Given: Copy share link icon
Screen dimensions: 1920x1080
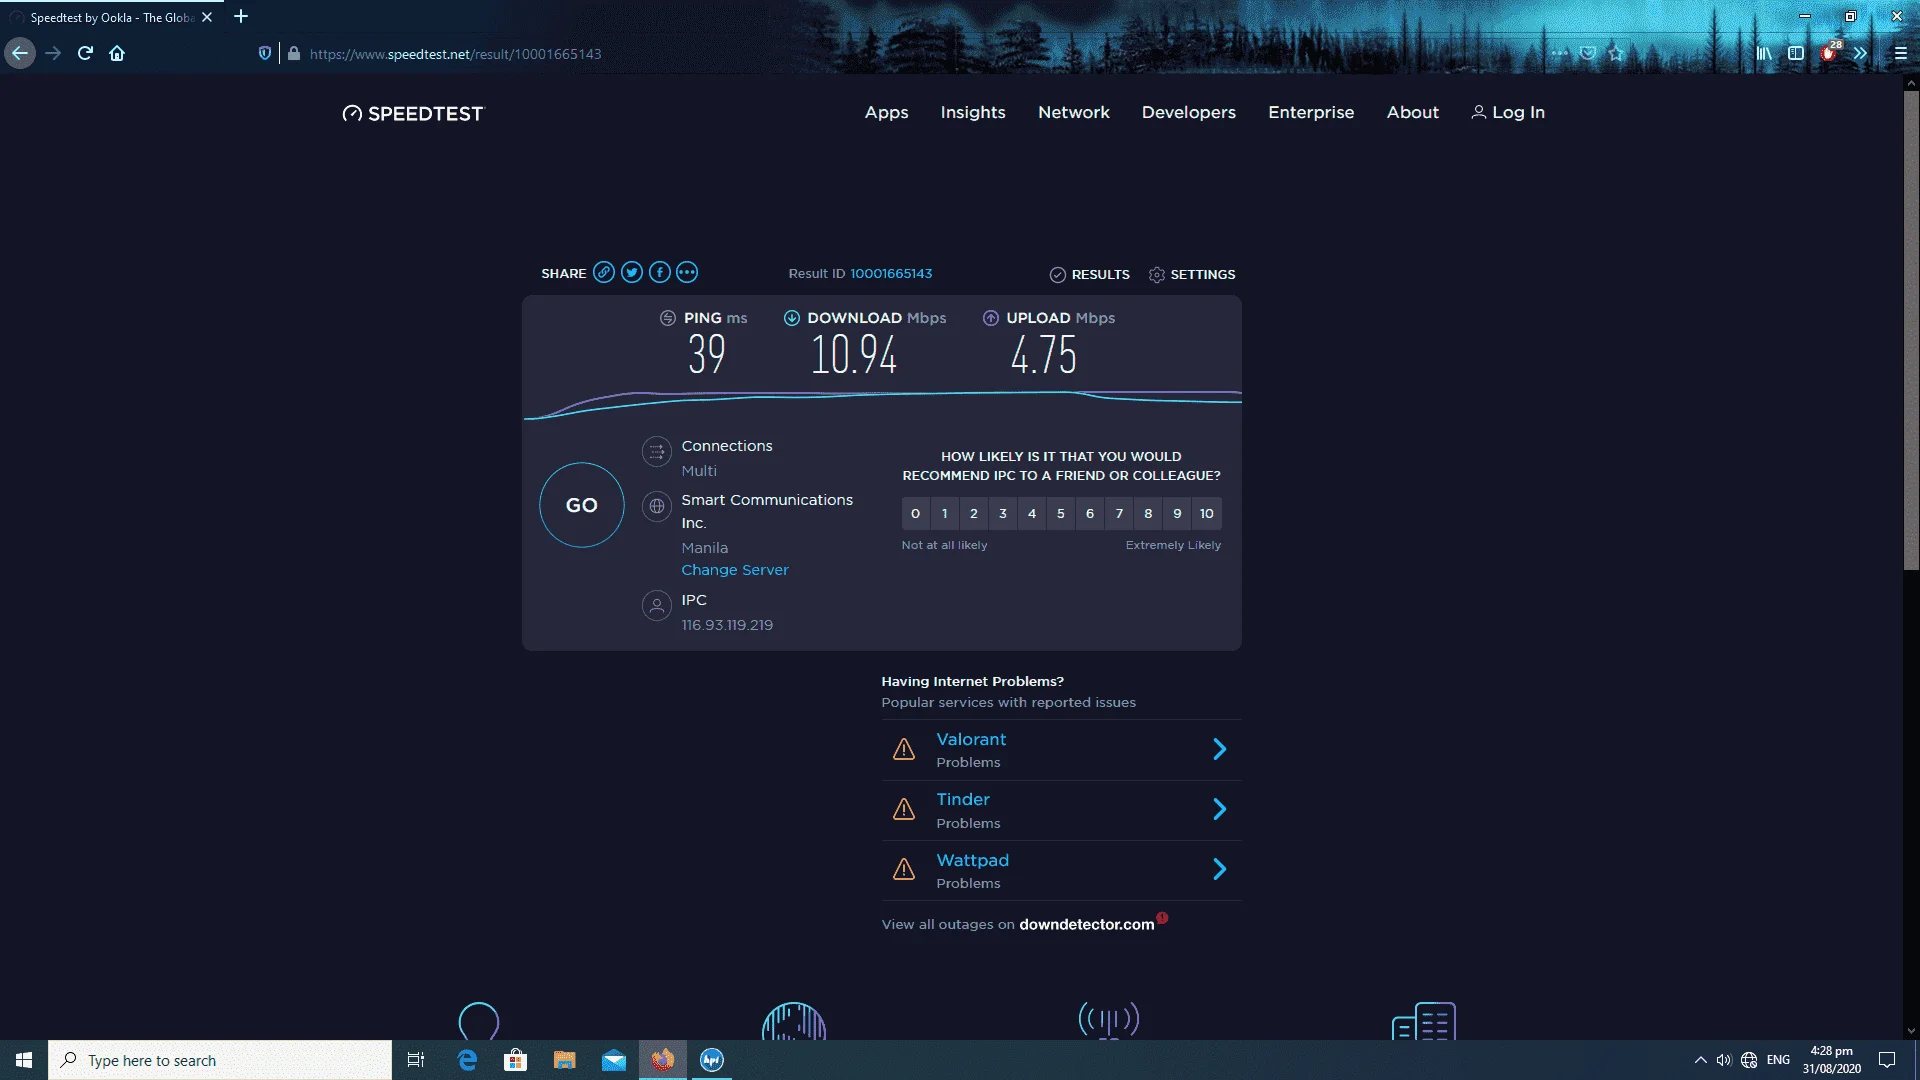Looking at the screenshot, I should click(x=603, y=272).
